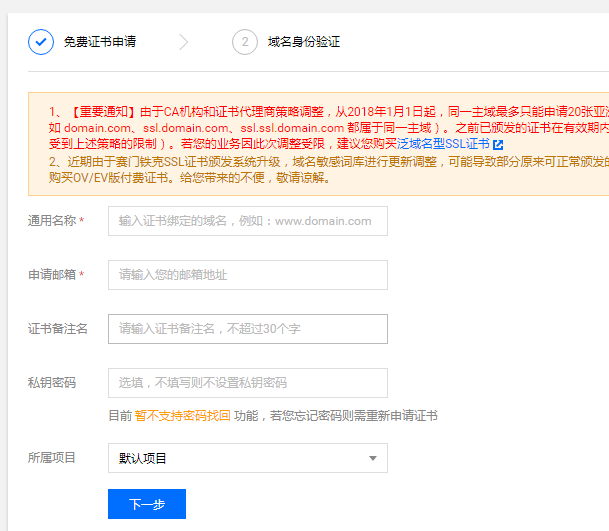
Task: Open the 泛域名型SSL证书 link
Action: pyautogui.click(x=443, y=144)
